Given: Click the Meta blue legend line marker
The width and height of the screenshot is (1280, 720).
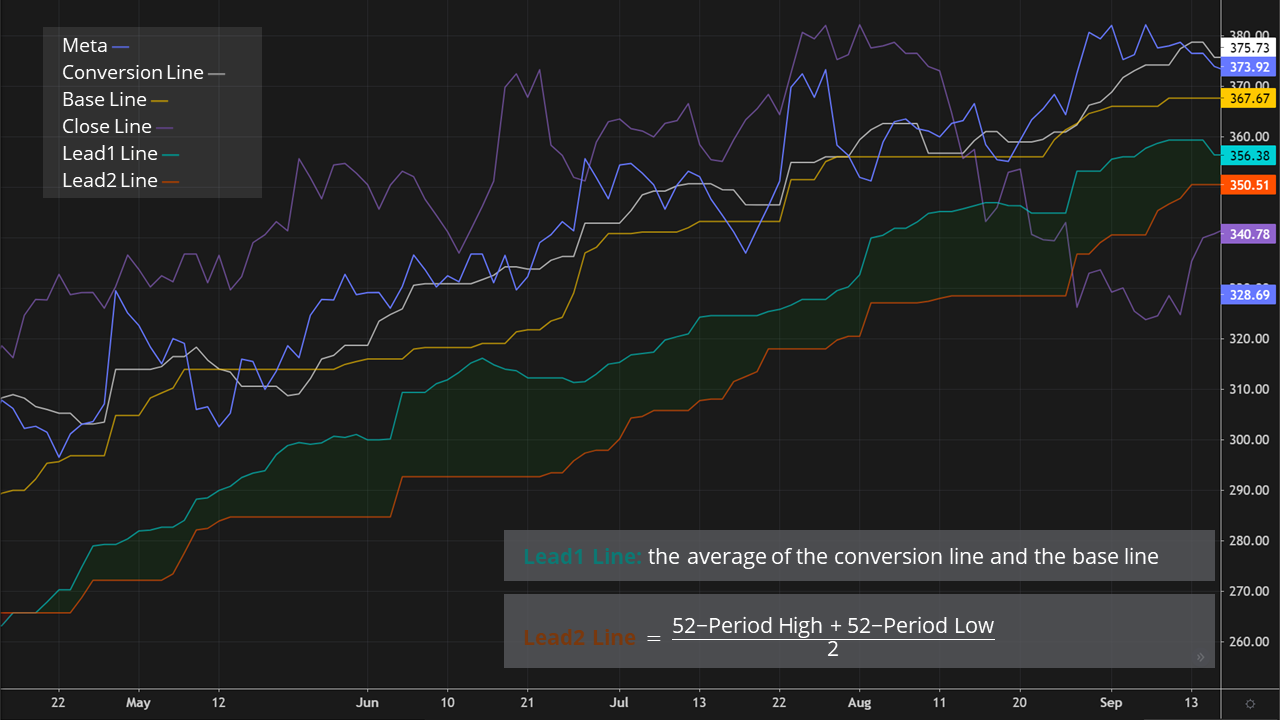Looking at the screenshot, I should [x=122, y=46].
